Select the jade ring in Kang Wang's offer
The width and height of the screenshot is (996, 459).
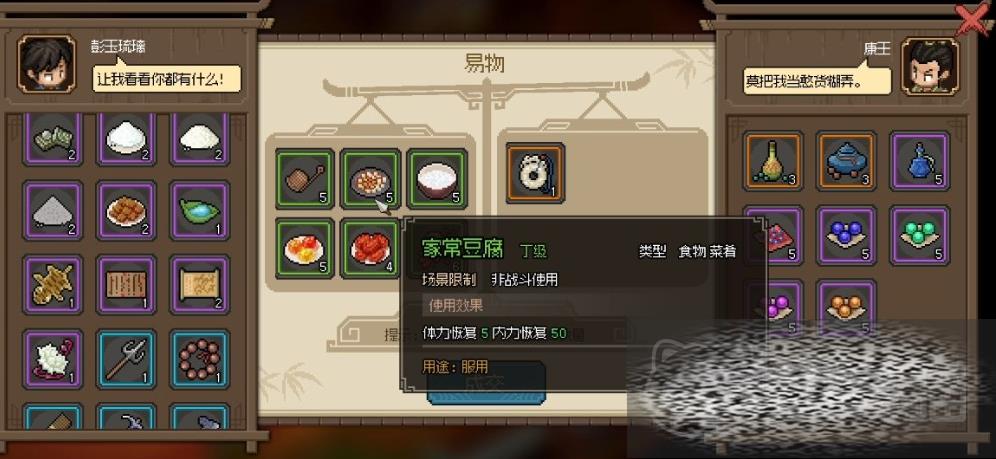(535, 173)
